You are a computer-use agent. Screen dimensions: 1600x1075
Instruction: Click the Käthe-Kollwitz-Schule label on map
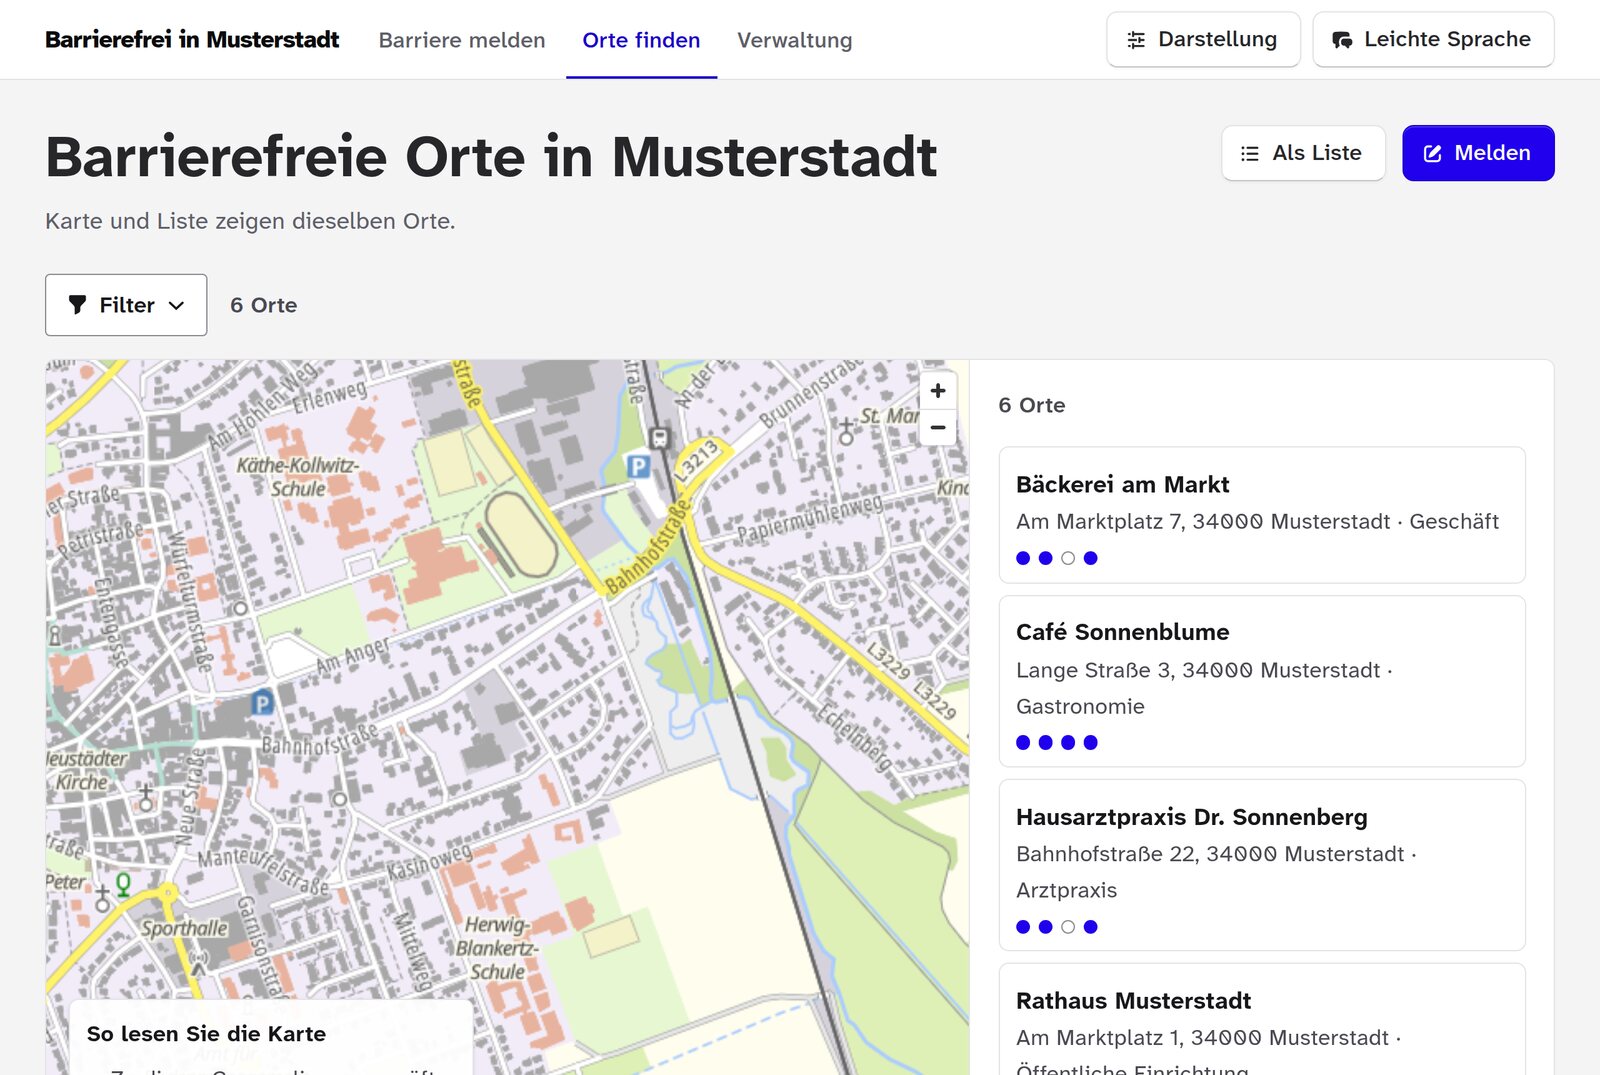[x=297, y=476]
